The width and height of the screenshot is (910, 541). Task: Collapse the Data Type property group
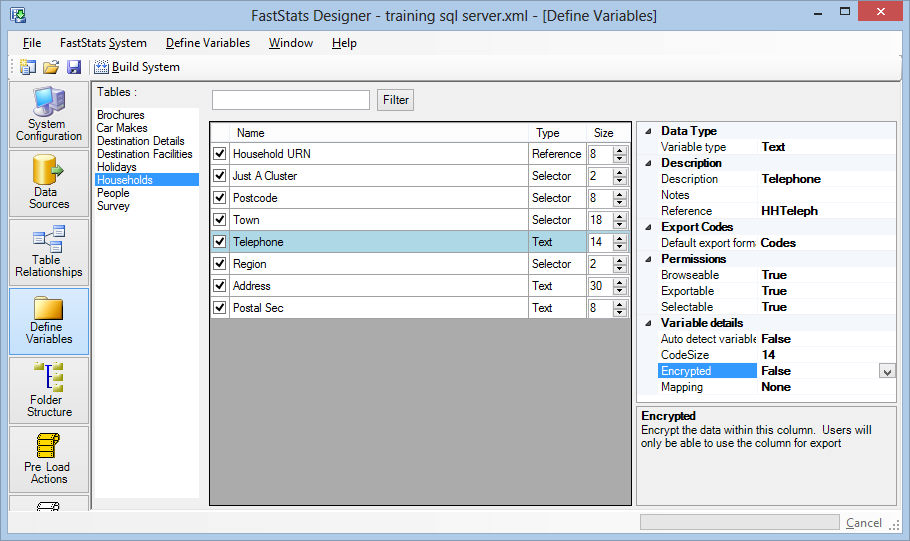pos(648,131)
